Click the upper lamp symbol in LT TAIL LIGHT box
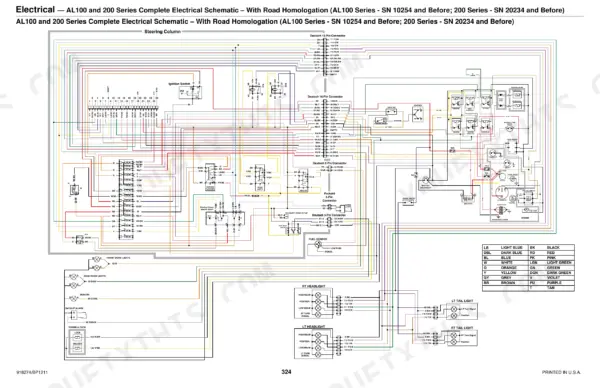The image size is (600, 388). pos(454,309)
